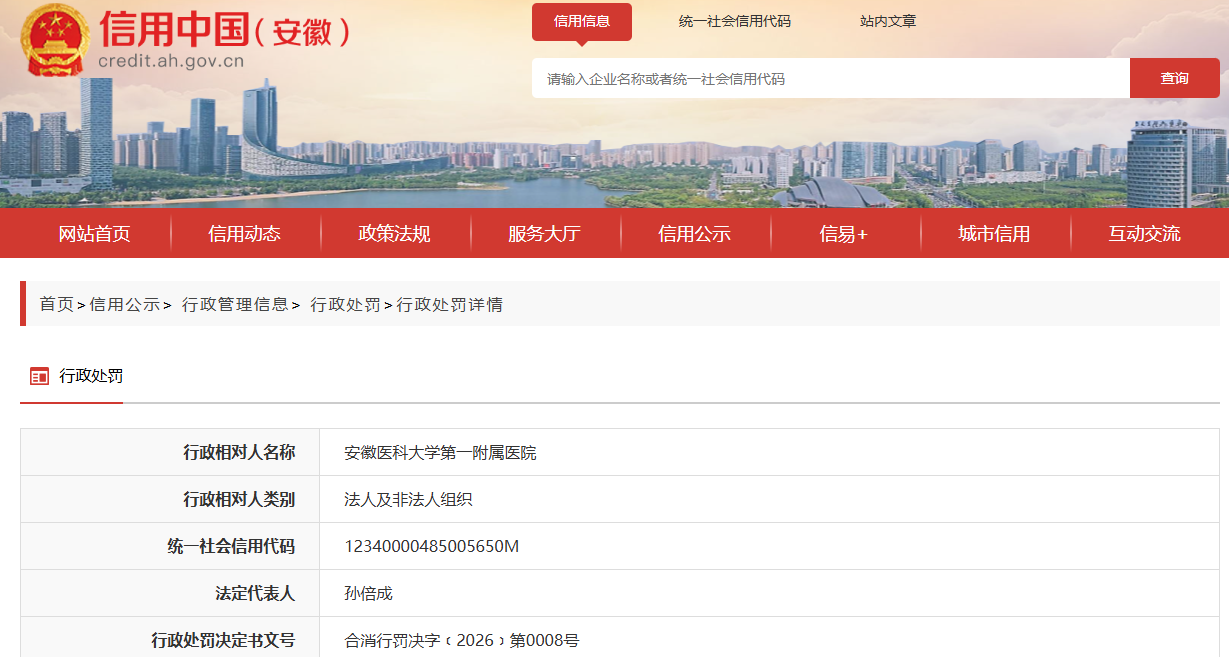Click the 行政处罚 section header icon
Viewport: 1229px width, 657px height.
39,377
